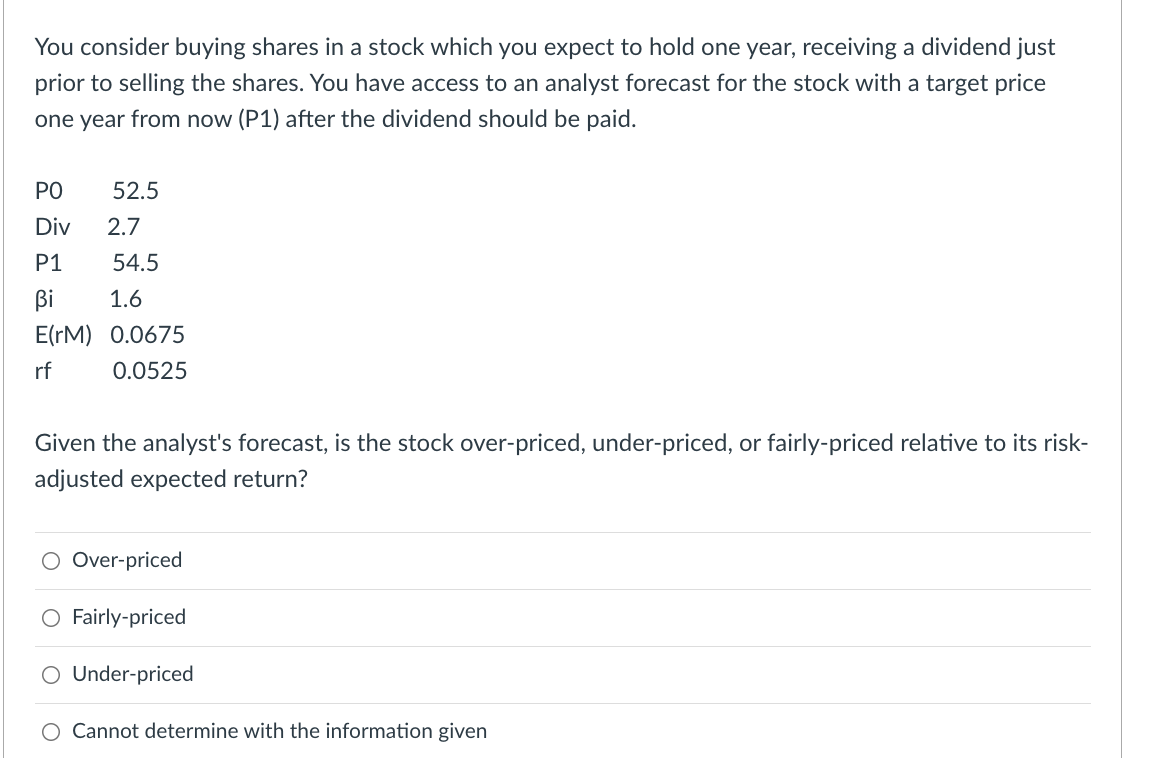Click the Under-priced answer label
Image resolution: width=1150 pixels, height=758 pixels.
(x=131, y=675)
